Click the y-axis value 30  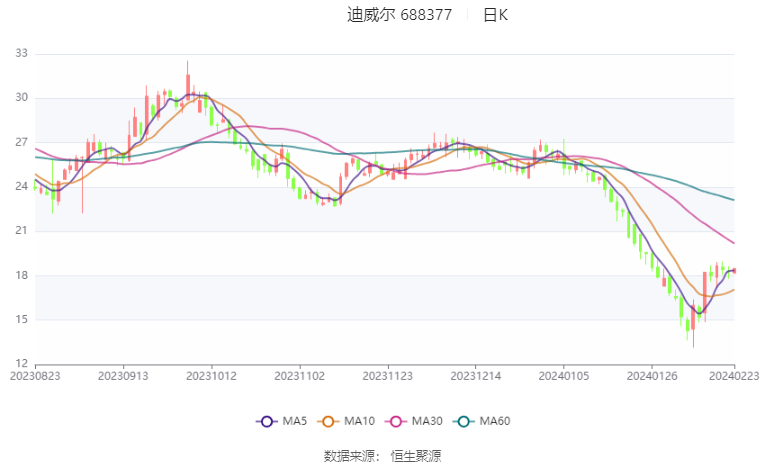click(21, 98)
